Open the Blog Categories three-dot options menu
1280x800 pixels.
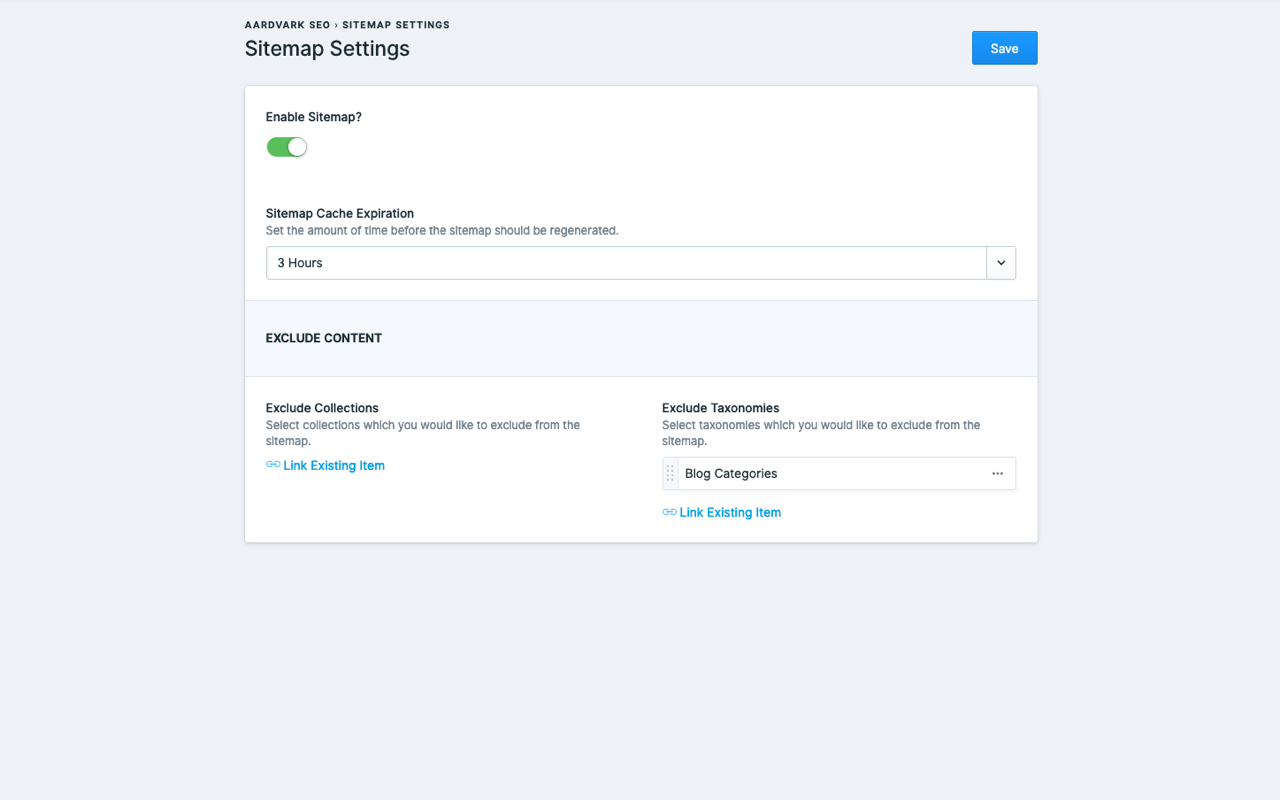pos(997,474)
